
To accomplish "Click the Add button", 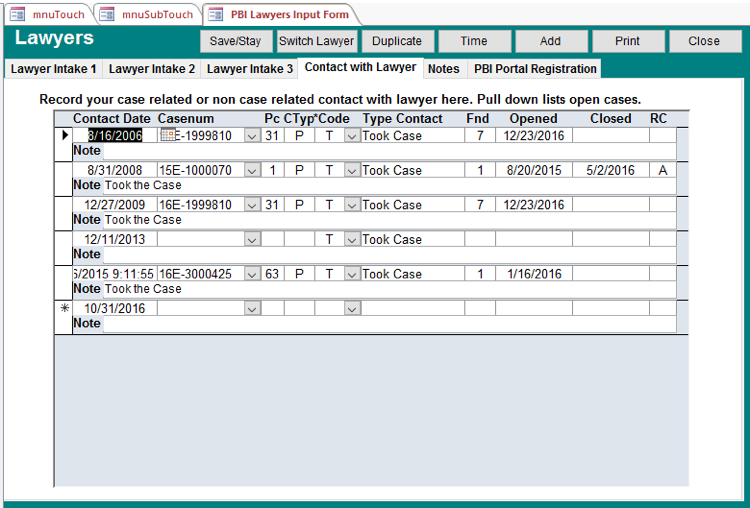I will (x=550, y=41).
